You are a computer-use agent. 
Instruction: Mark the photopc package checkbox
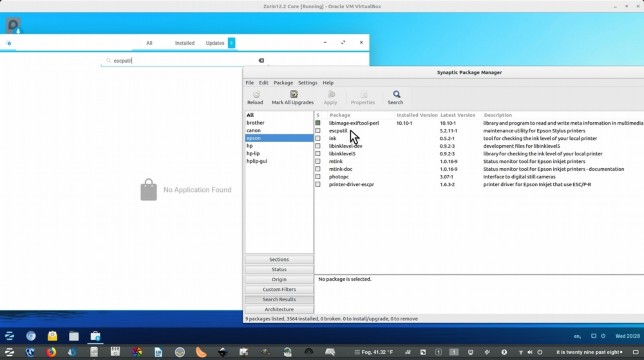click(x=318, y=177)
